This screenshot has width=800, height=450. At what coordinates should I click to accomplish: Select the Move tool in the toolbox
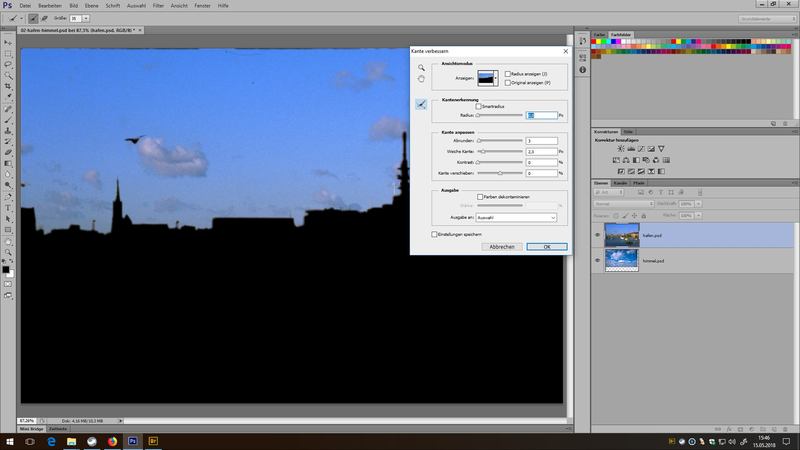tap(8, 41)
